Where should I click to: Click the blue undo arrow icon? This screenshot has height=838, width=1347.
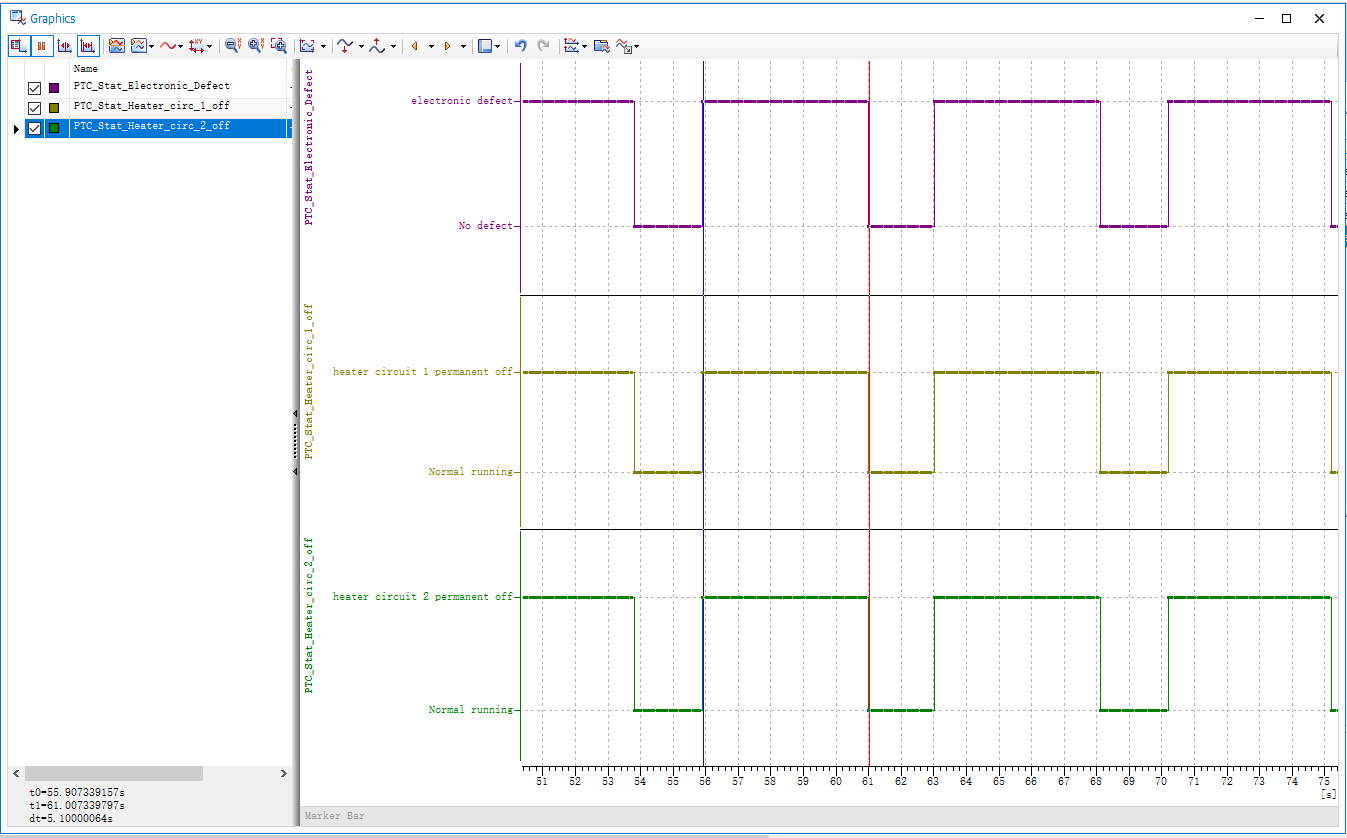(x=520, y=45)
